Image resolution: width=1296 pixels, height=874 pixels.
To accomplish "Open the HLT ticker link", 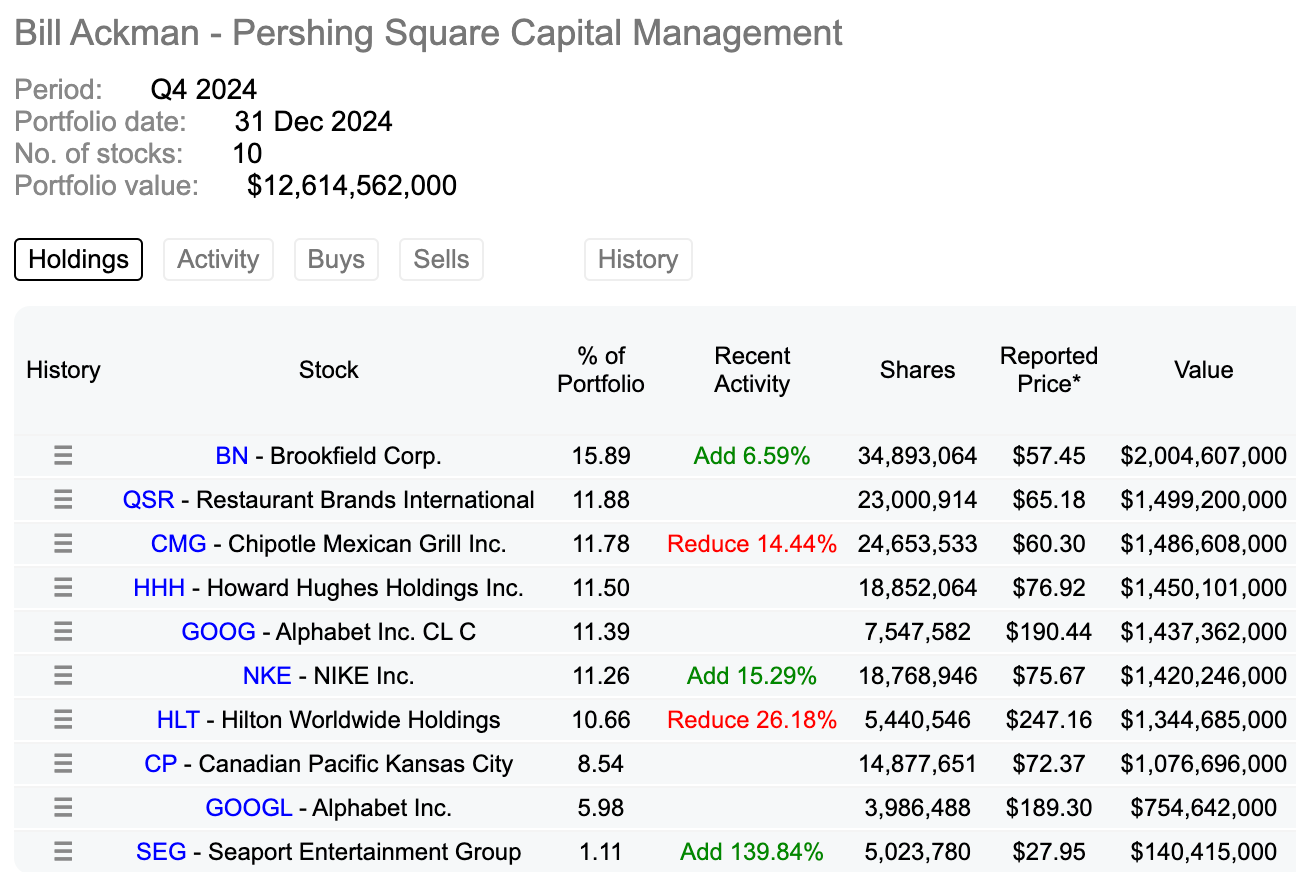I will coord(179,720).
